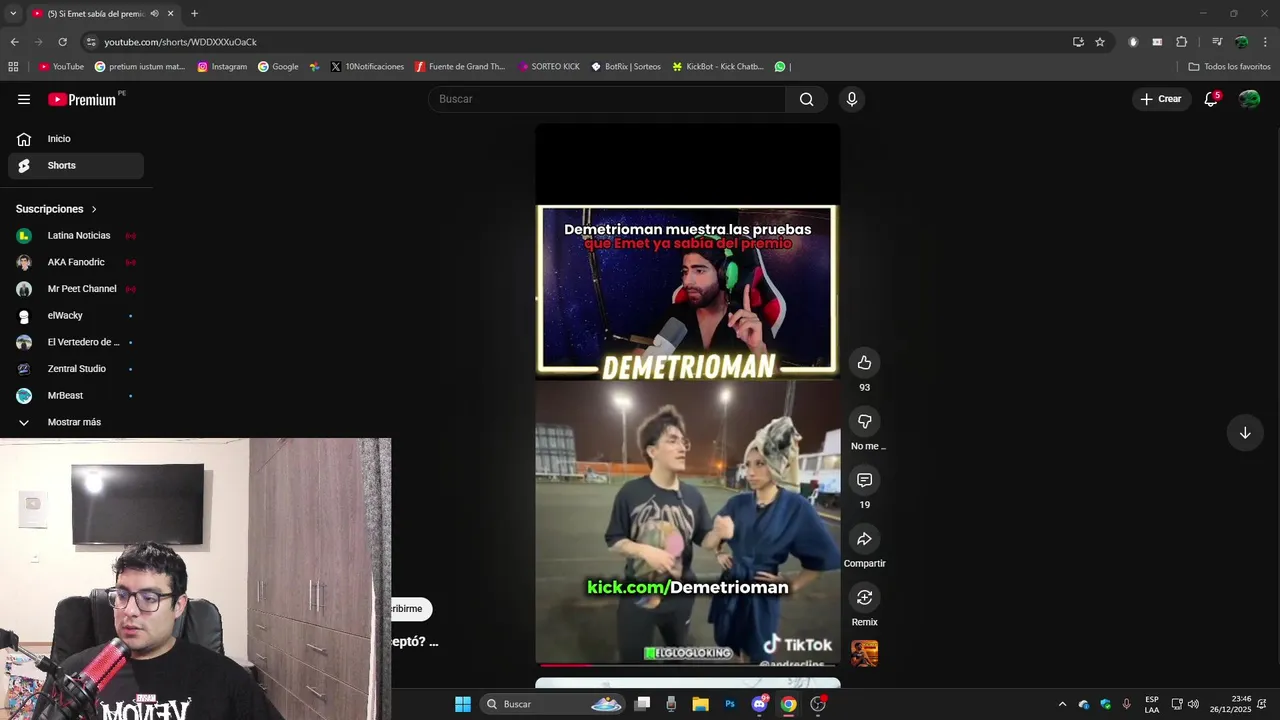Go to Inicio in the sidebar
Viewport: 1280px width, 720px height.
point(76,139)
